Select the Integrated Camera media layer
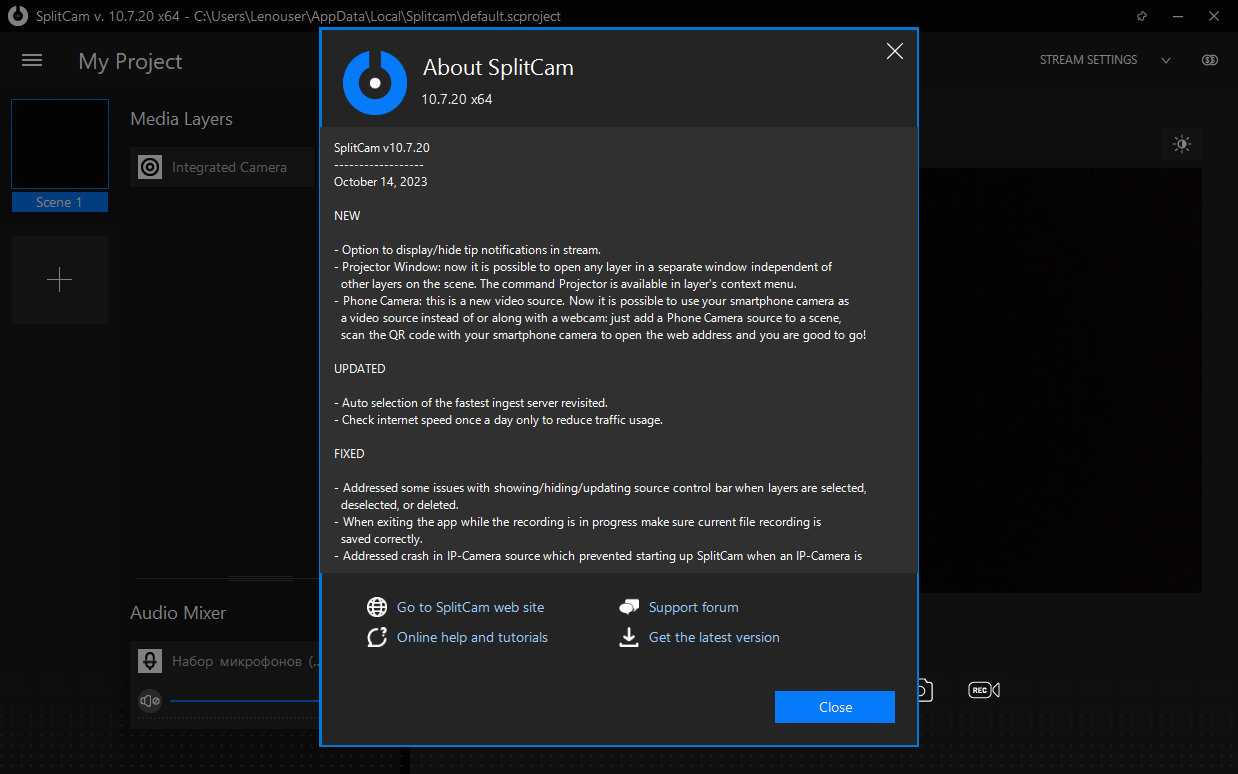This screenshot has height=774, width=1238. point(228,167)
